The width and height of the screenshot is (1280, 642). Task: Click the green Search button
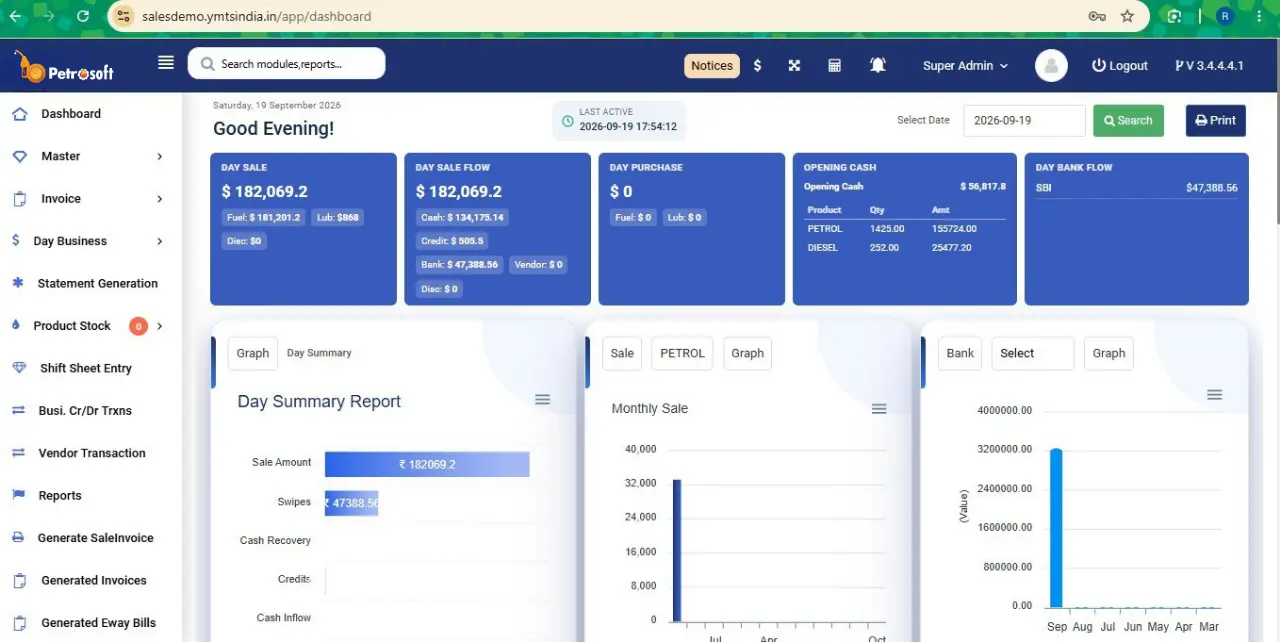point(1128,121)
